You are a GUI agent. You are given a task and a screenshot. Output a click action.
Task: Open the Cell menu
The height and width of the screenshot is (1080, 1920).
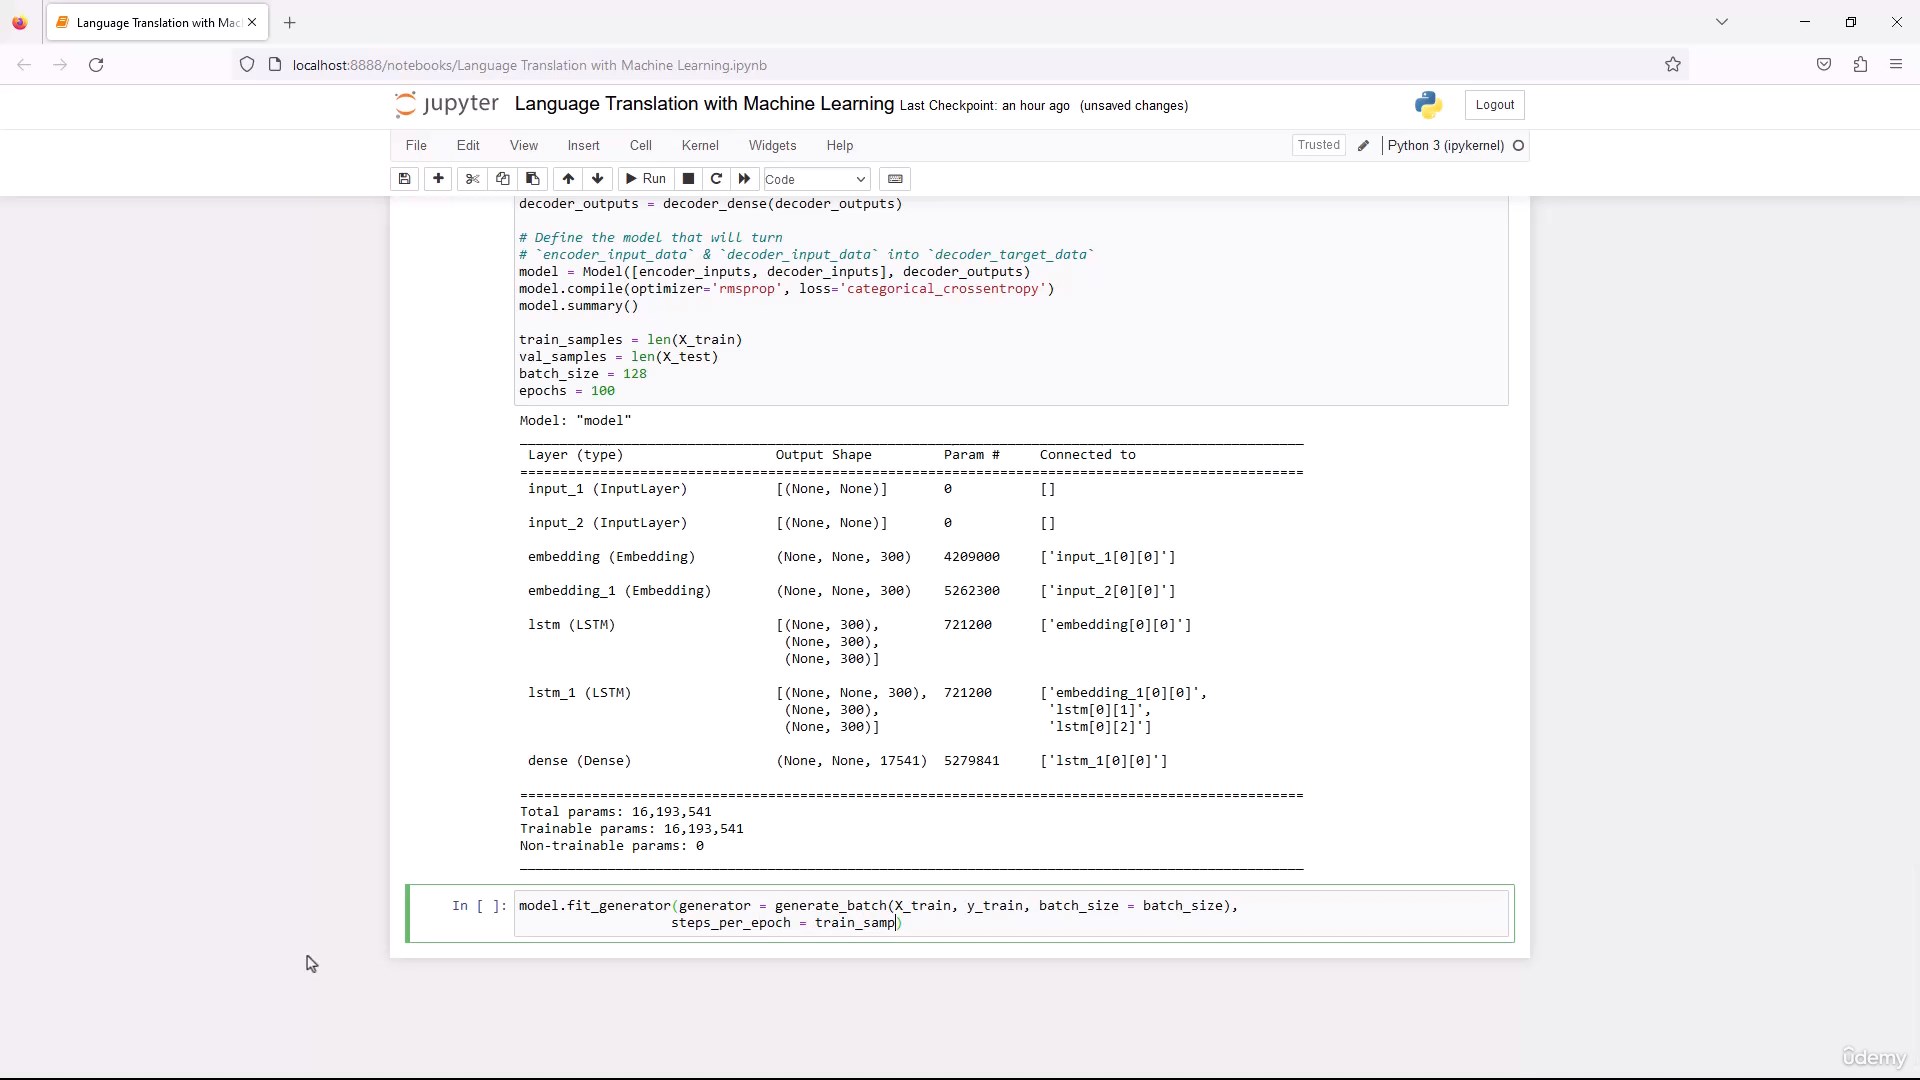click(641, 146)
